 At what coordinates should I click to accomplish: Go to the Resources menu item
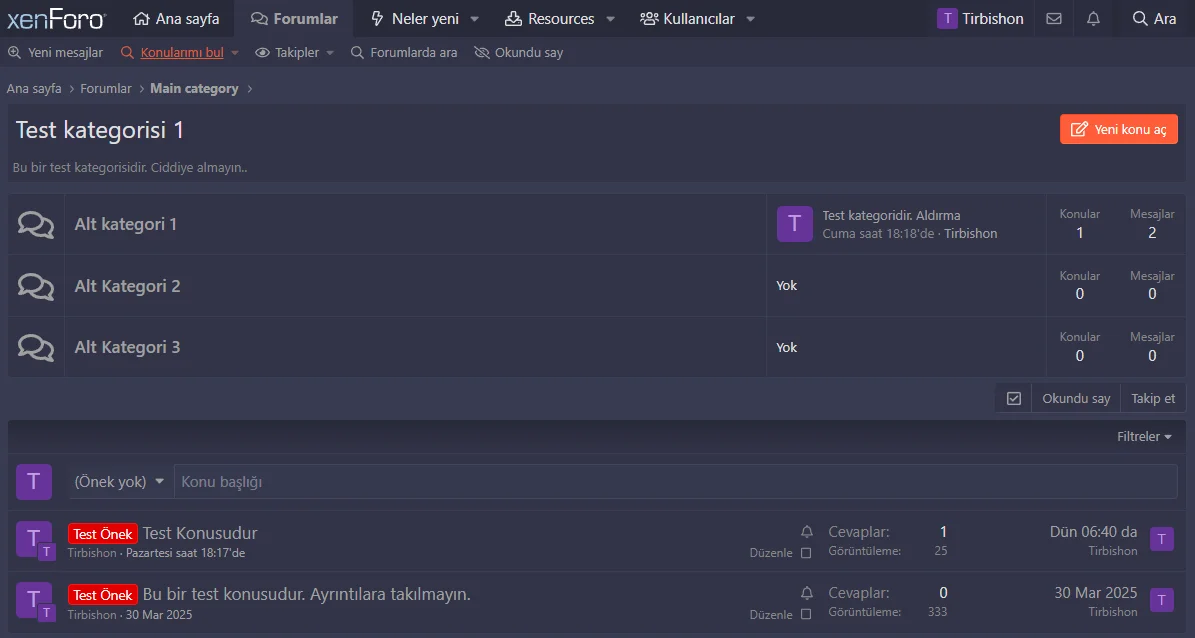point(550,19)
